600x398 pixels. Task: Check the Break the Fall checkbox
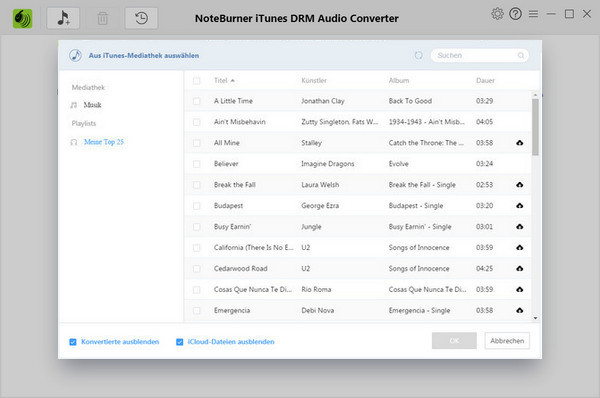point(196,185)
